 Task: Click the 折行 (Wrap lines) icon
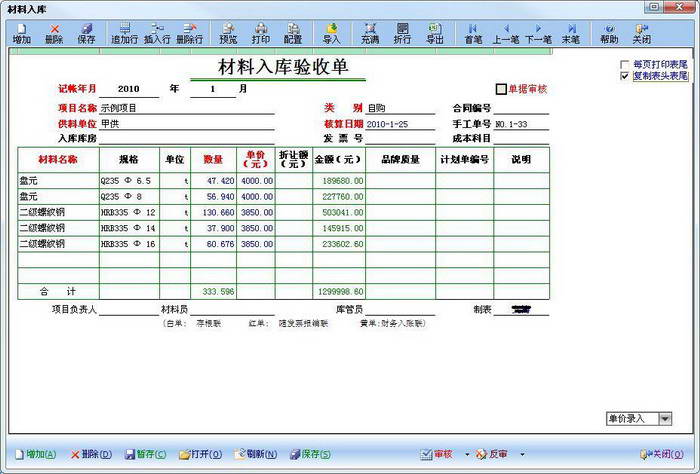(402, 34)
